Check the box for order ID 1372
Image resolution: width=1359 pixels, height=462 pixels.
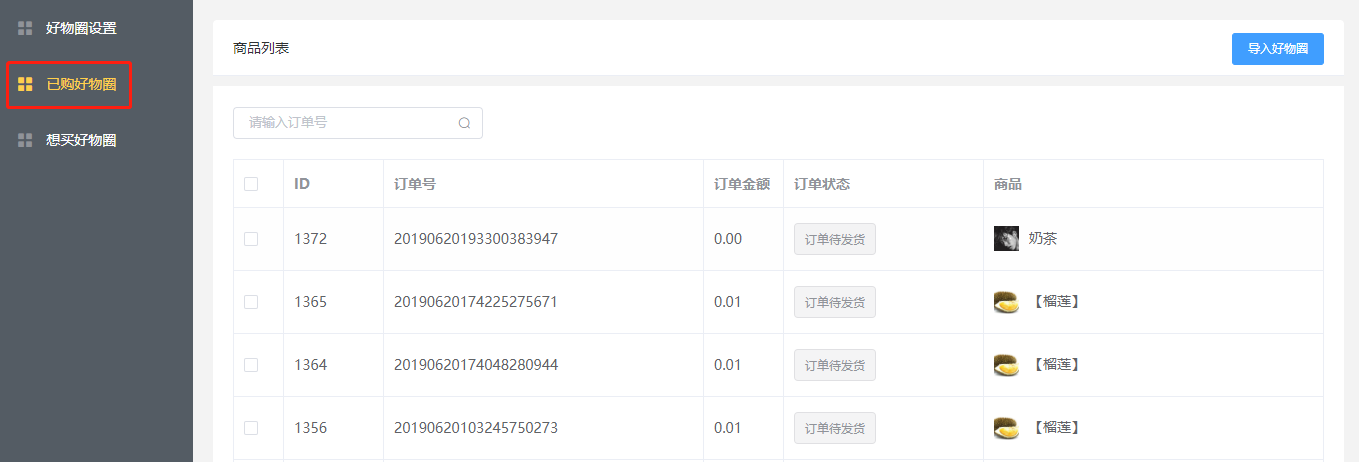pyautogui.click(x=251, y=239)
